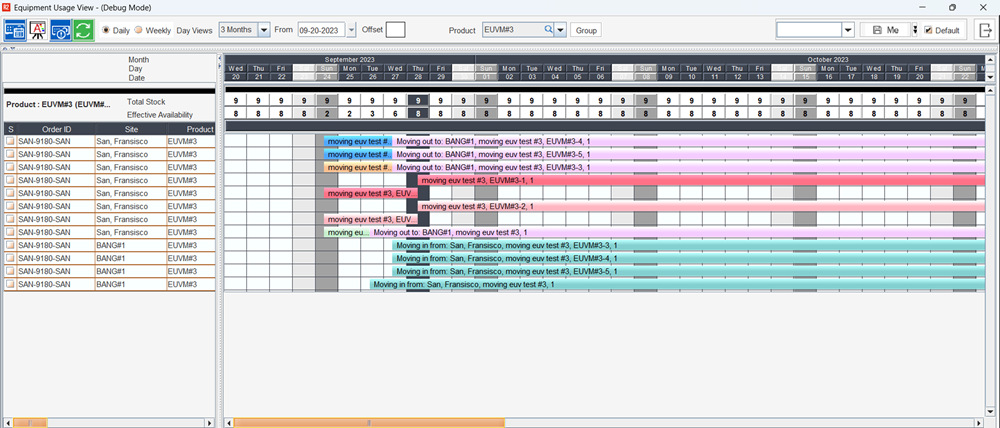The image size is (1000, 428).
Task: Click the exit door icon
Action: [x=983, y=30]
